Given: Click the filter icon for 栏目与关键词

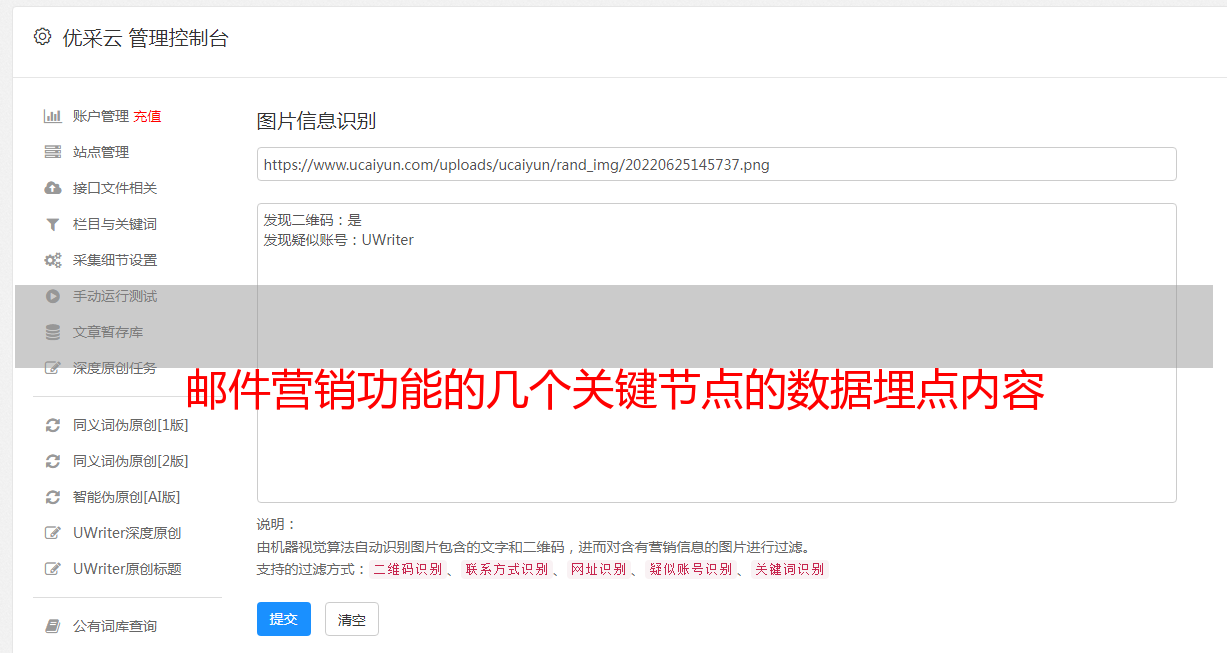Looking at the screenshot, I should 53,224.
